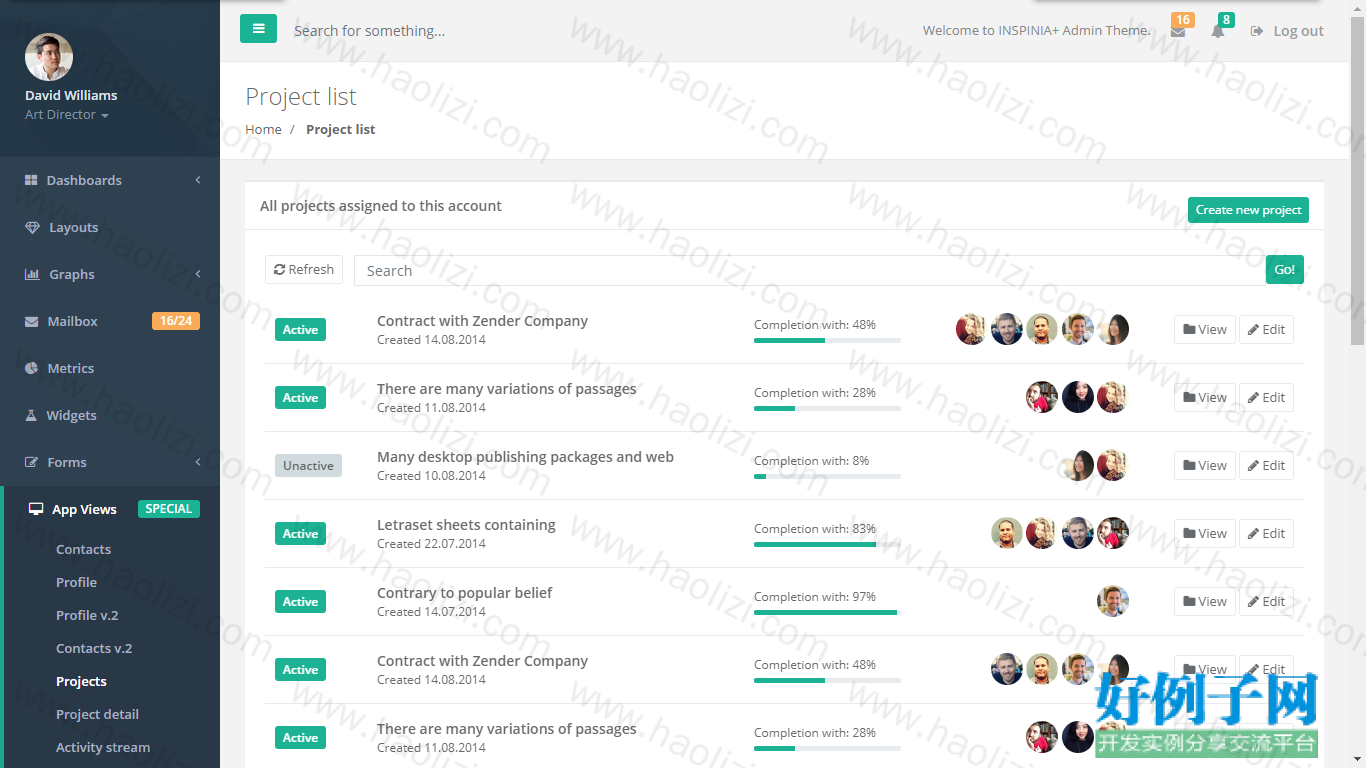Click the Log out link
This screenshot has height=768, width=1366.
(x=1287, y=31)
